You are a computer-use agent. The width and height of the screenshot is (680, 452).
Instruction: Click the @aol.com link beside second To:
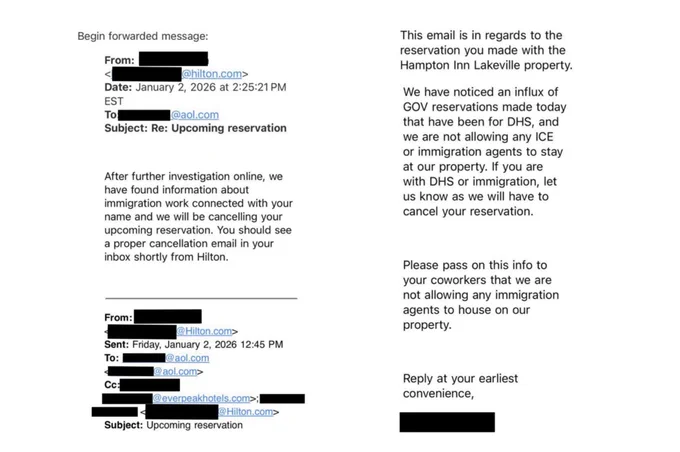[x=187, y=358]
